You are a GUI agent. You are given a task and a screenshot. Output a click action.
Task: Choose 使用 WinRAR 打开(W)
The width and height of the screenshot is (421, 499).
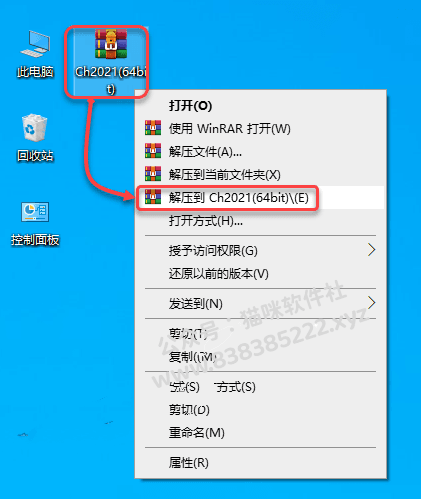(x=229, y=129)
